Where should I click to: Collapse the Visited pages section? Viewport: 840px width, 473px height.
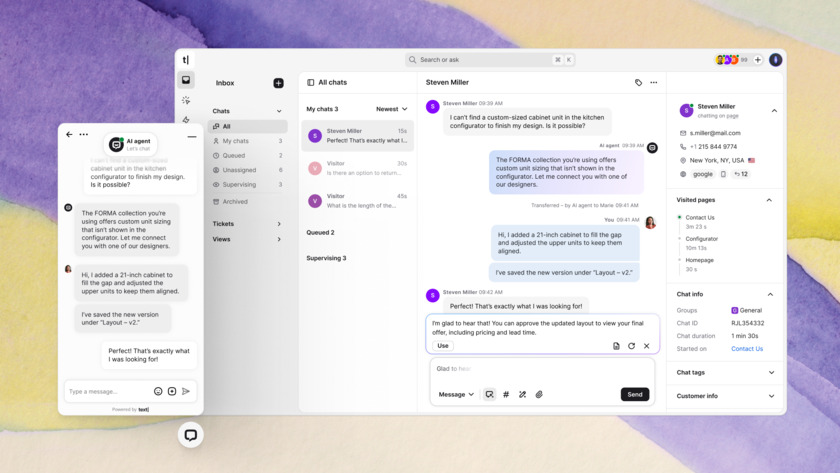(769, 200)
